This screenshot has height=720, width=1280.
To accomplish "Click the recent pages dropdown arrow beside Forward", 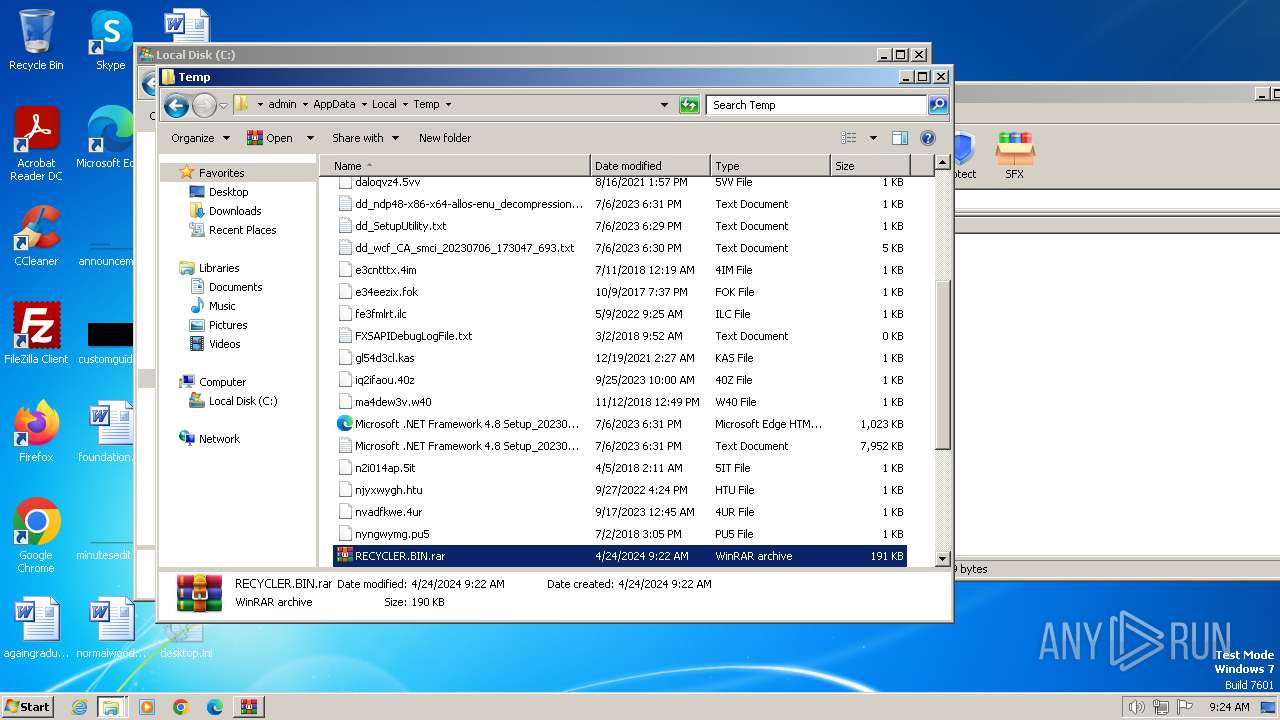I will pos(223,105).
